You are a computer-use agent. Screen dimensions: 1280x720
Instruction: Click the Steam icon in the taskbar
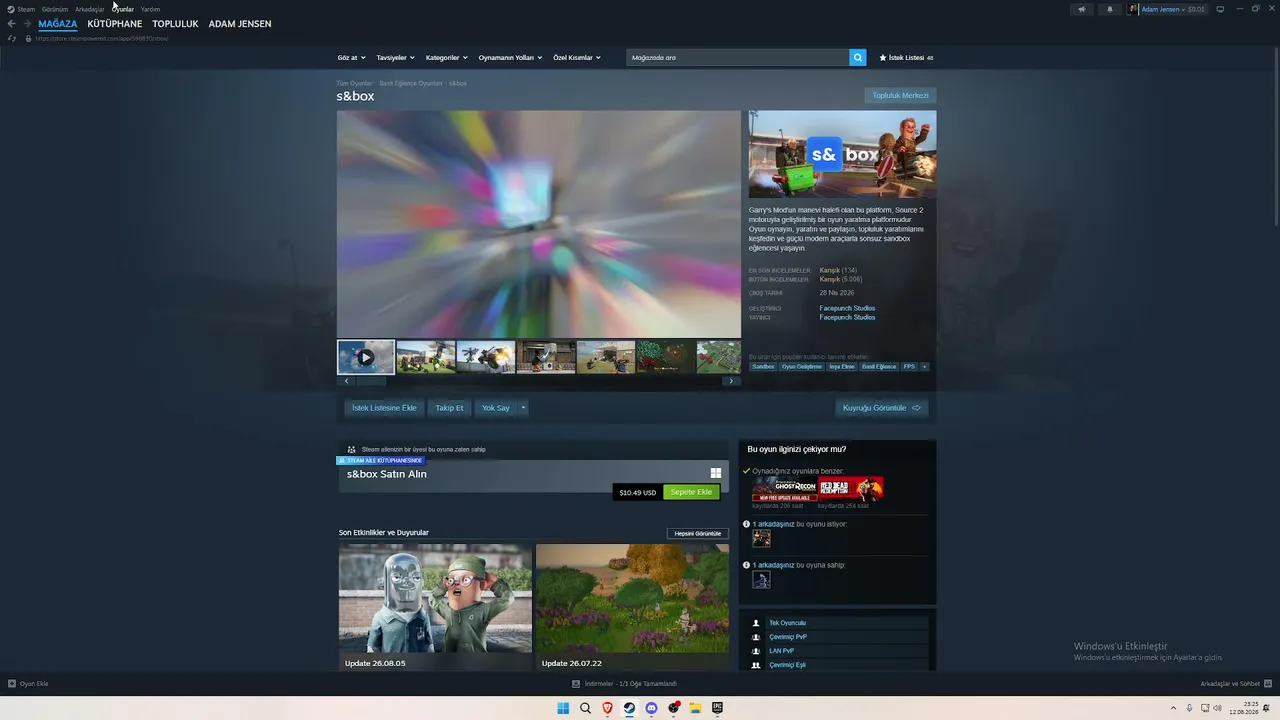pos(629,708)
